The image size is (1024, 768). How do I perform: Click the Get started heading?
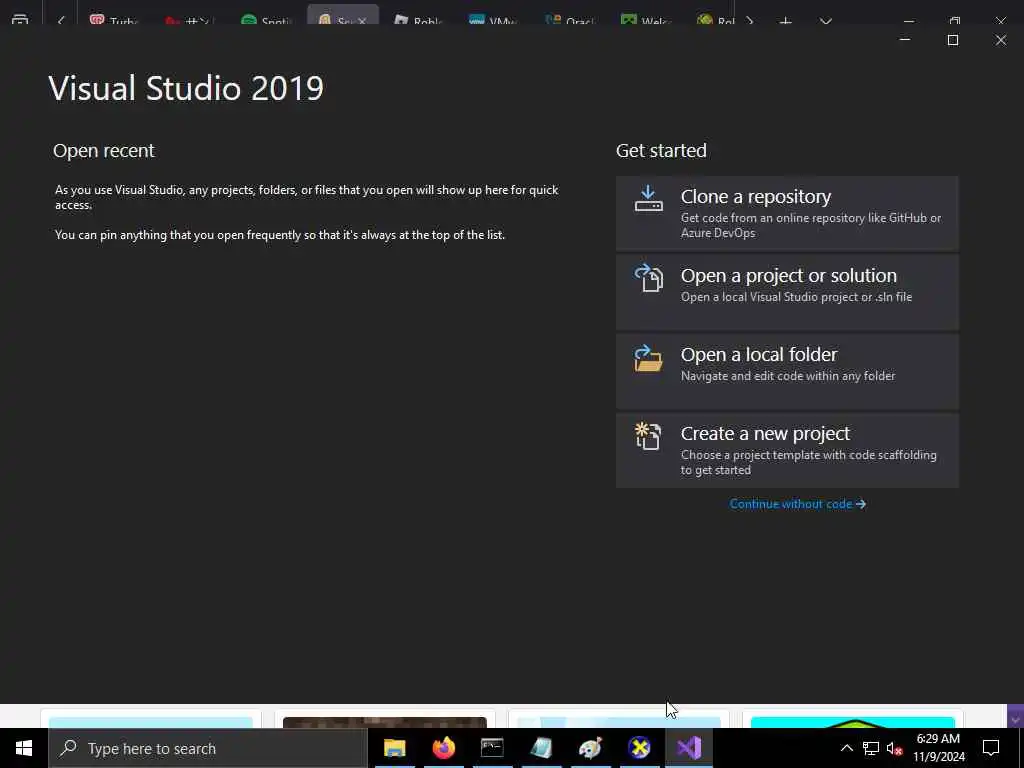pyautogui.click(x=661, y=150)
